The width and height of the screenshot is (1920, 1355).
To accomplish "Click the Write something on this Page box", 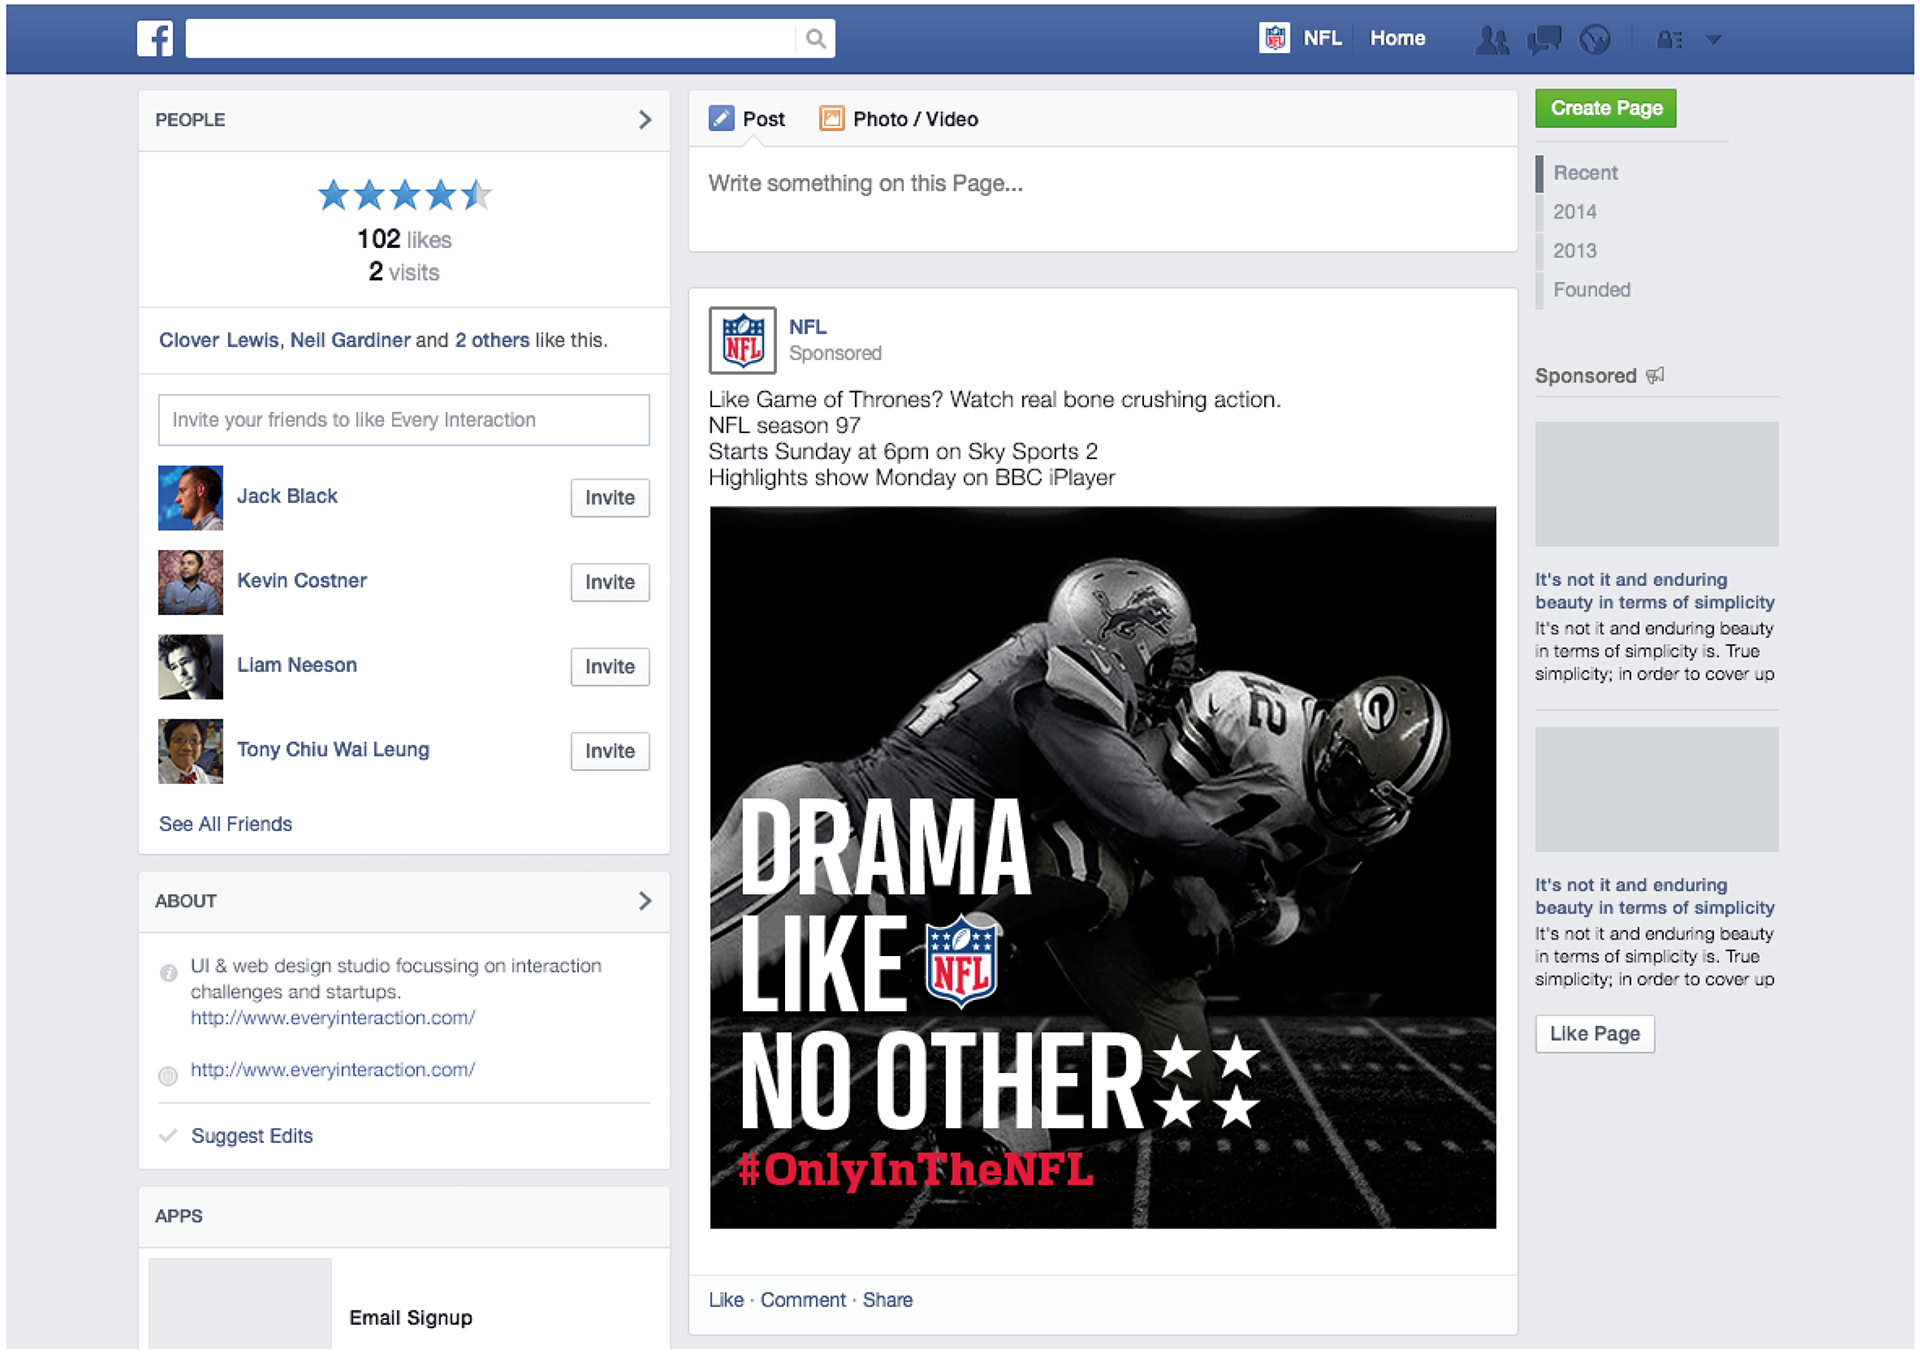I will click(x=1103, y=199).
